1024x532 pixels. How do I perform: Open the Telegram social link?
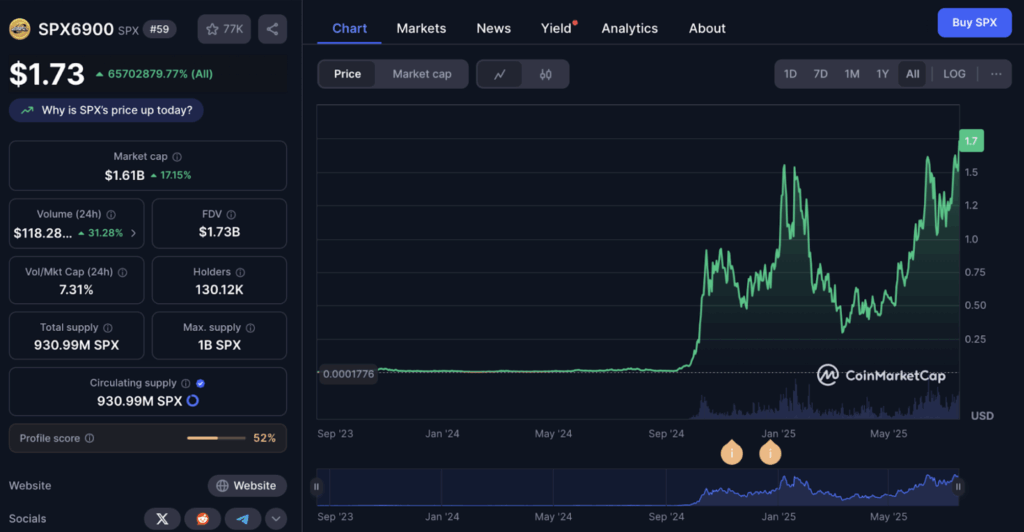242,518
